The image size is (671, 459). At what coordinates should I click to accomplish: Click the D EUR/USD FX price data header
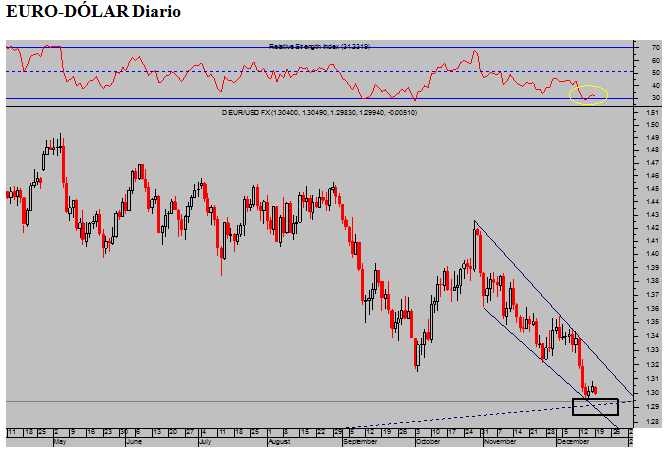click(x=319, y=113)
